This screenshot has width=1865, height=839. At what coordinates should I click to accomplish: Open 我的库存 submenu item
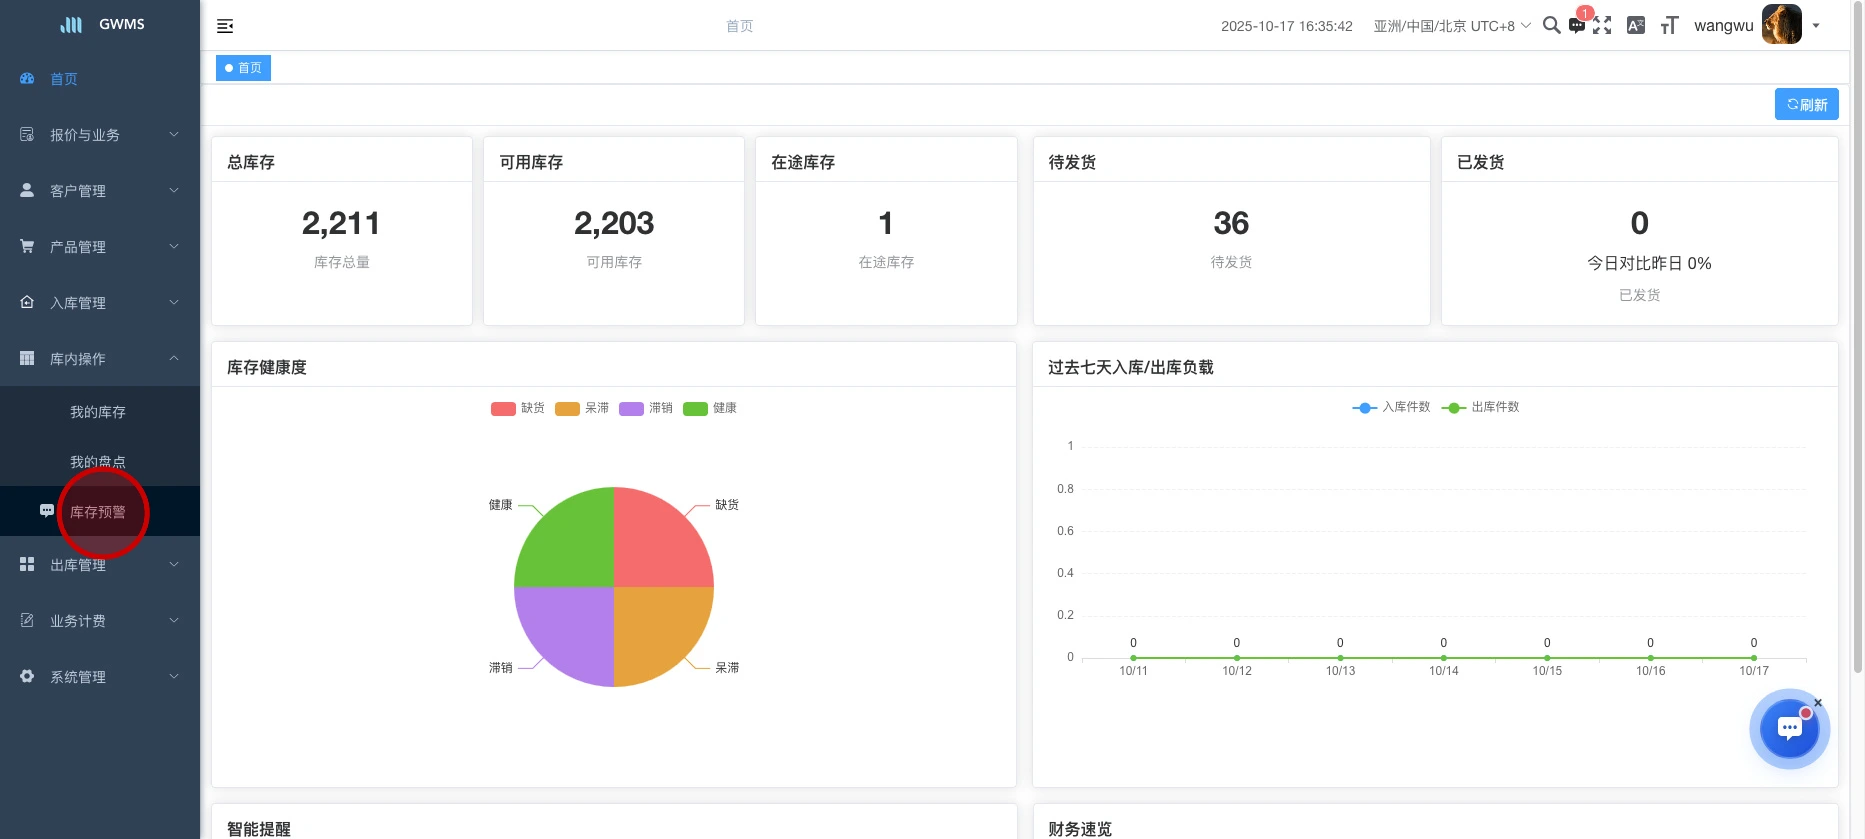[x=98, y=412]
